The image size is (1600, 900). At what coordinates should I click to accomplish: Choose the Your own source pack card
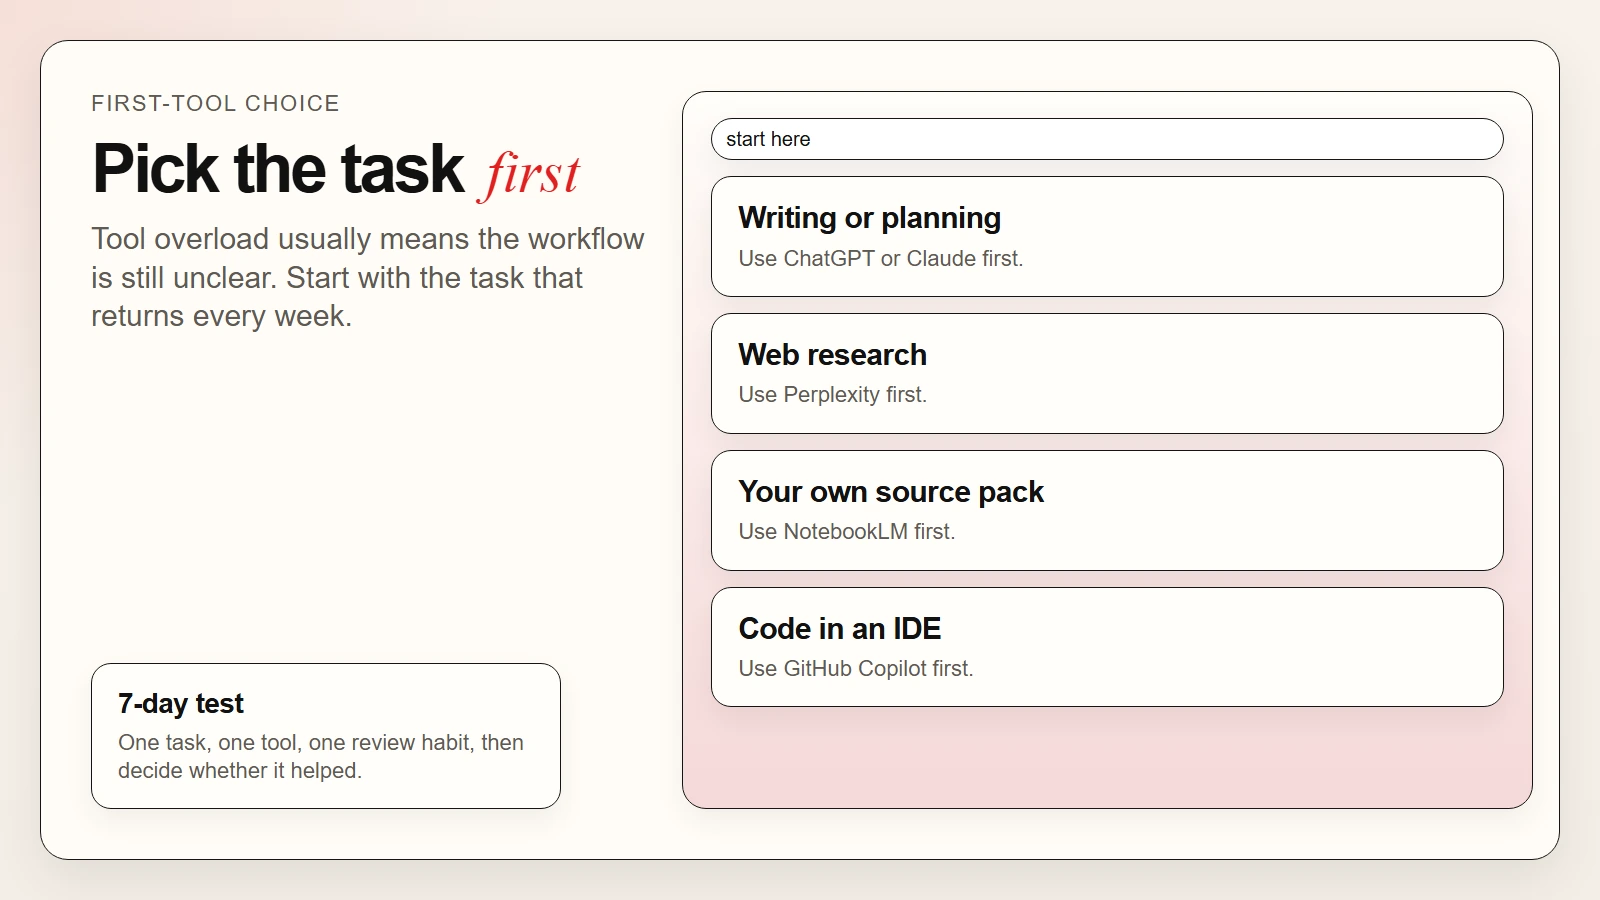coord(1107,511)
